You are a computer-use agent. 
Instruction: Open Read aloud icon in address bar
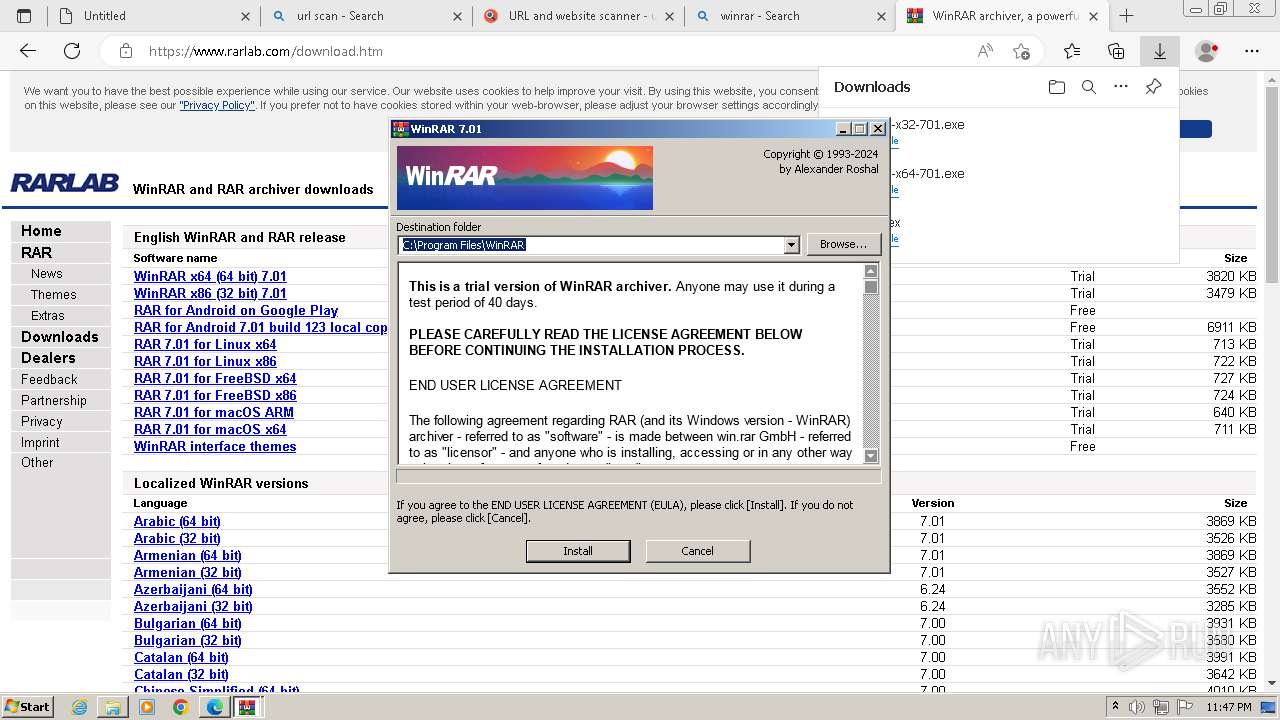[985, 51]
